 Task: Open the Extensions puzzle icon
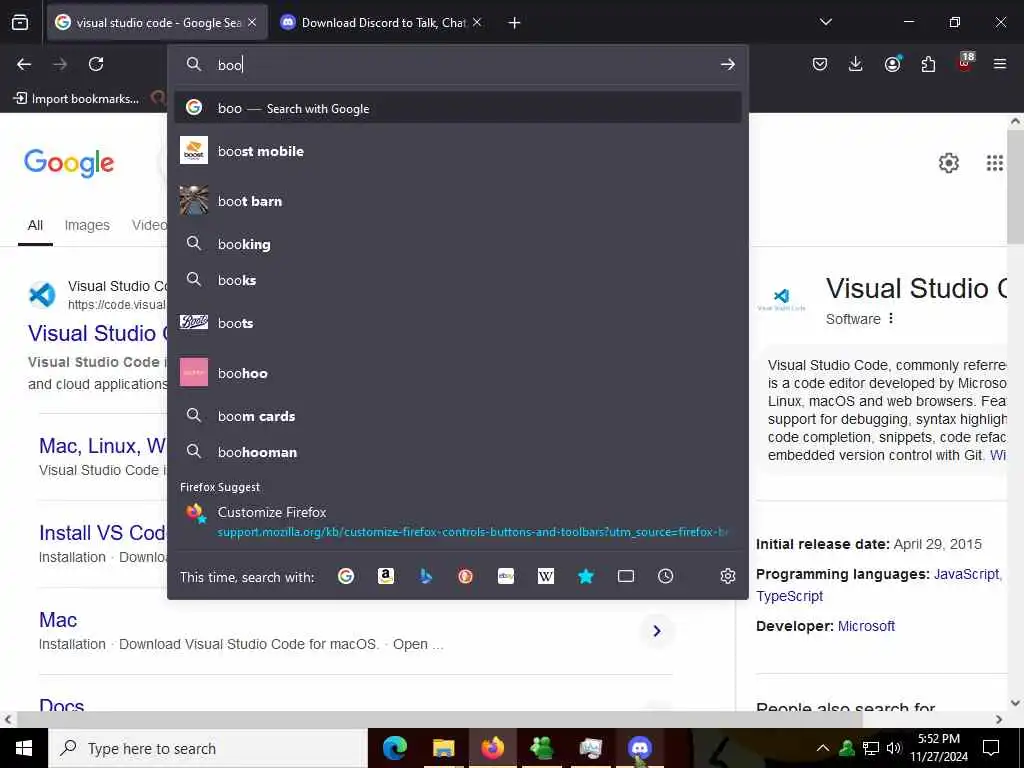click(x=928, y=64)
